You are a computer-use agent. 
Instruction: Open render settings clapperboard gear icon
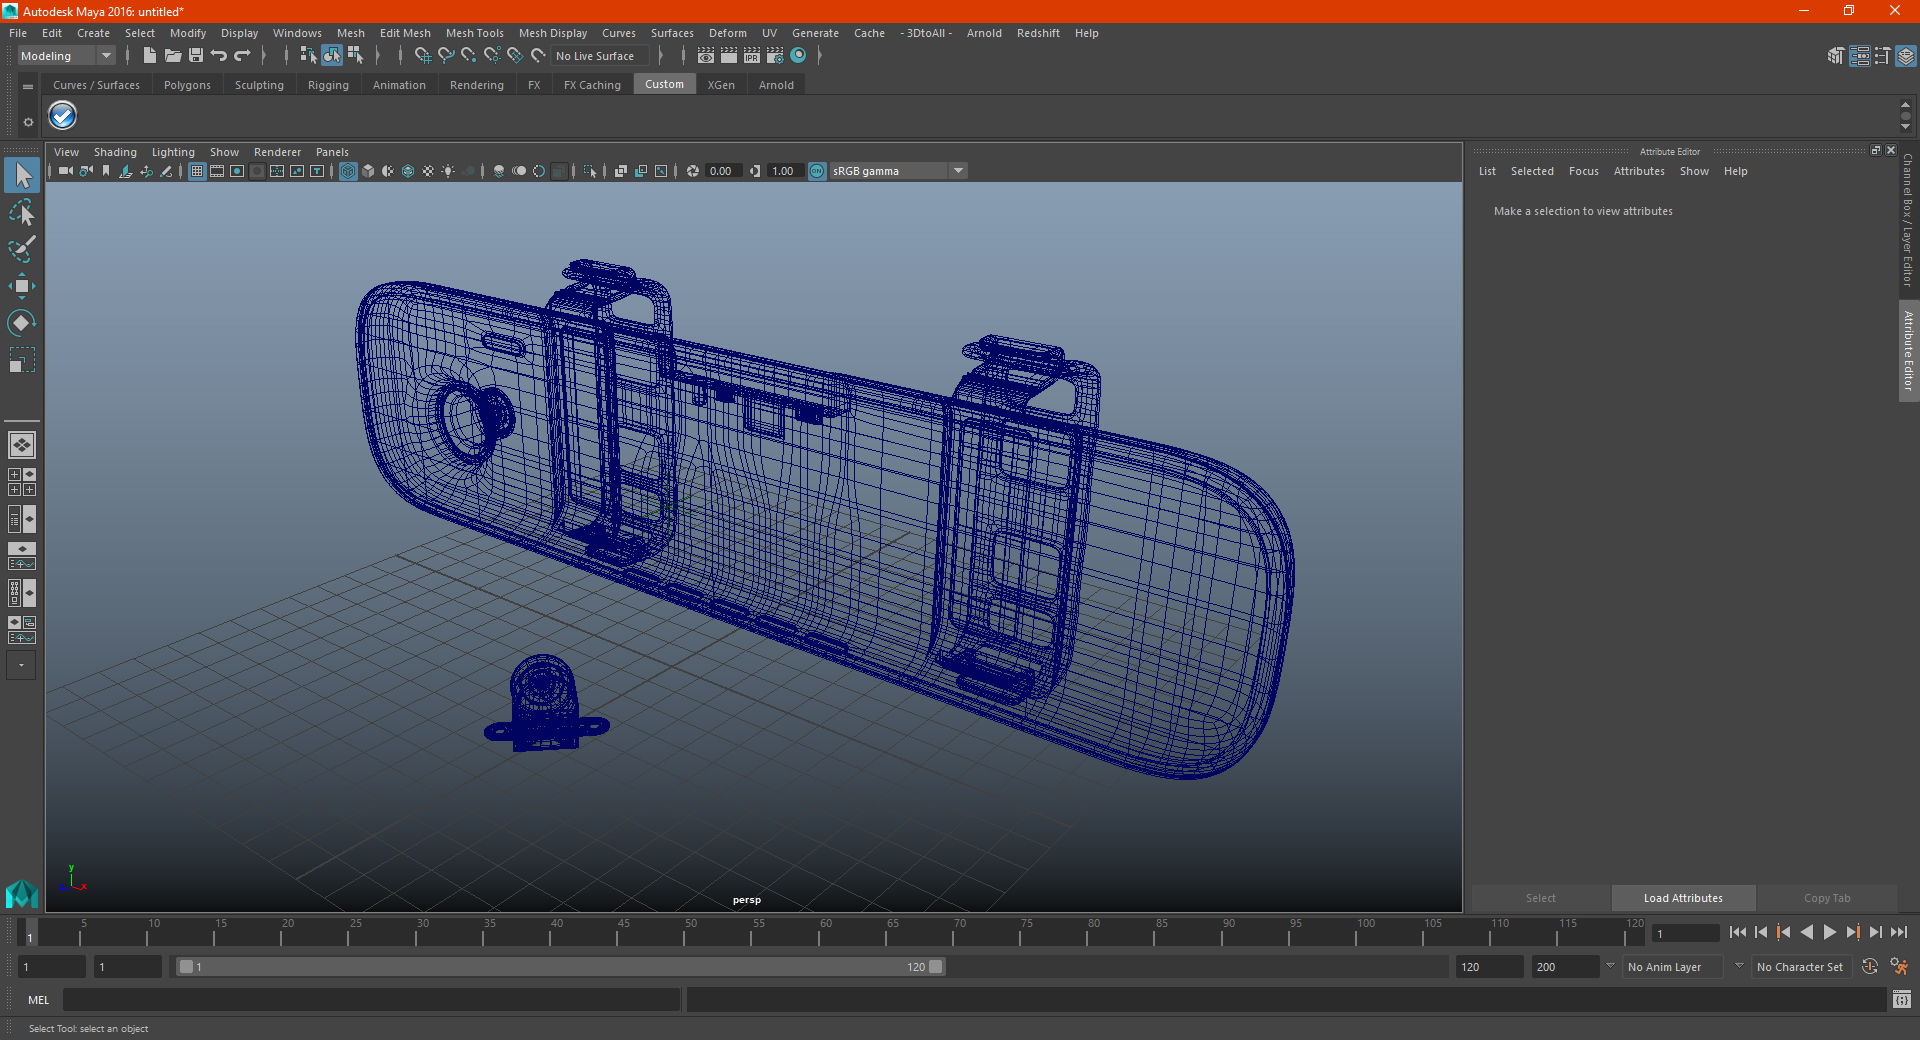775,56
